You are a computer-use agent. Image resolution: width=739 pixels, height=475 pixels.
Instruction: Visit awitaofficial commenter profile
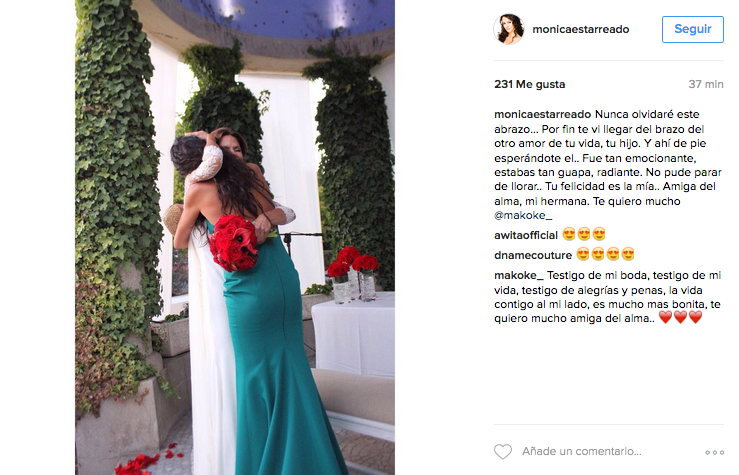pyautogui.click(x=526, y=235)
